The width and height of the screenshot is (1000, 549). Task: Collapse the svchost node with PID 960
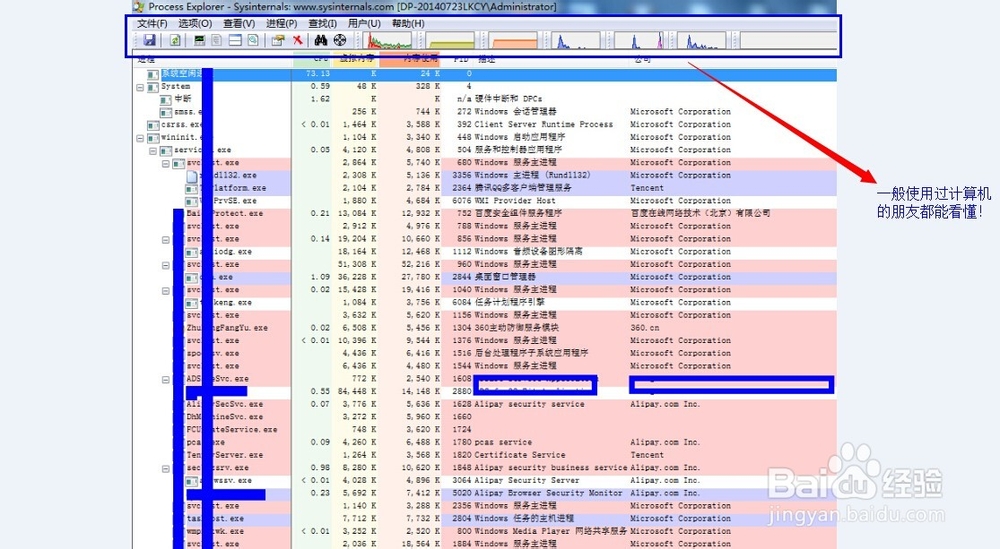coord(166,265)
